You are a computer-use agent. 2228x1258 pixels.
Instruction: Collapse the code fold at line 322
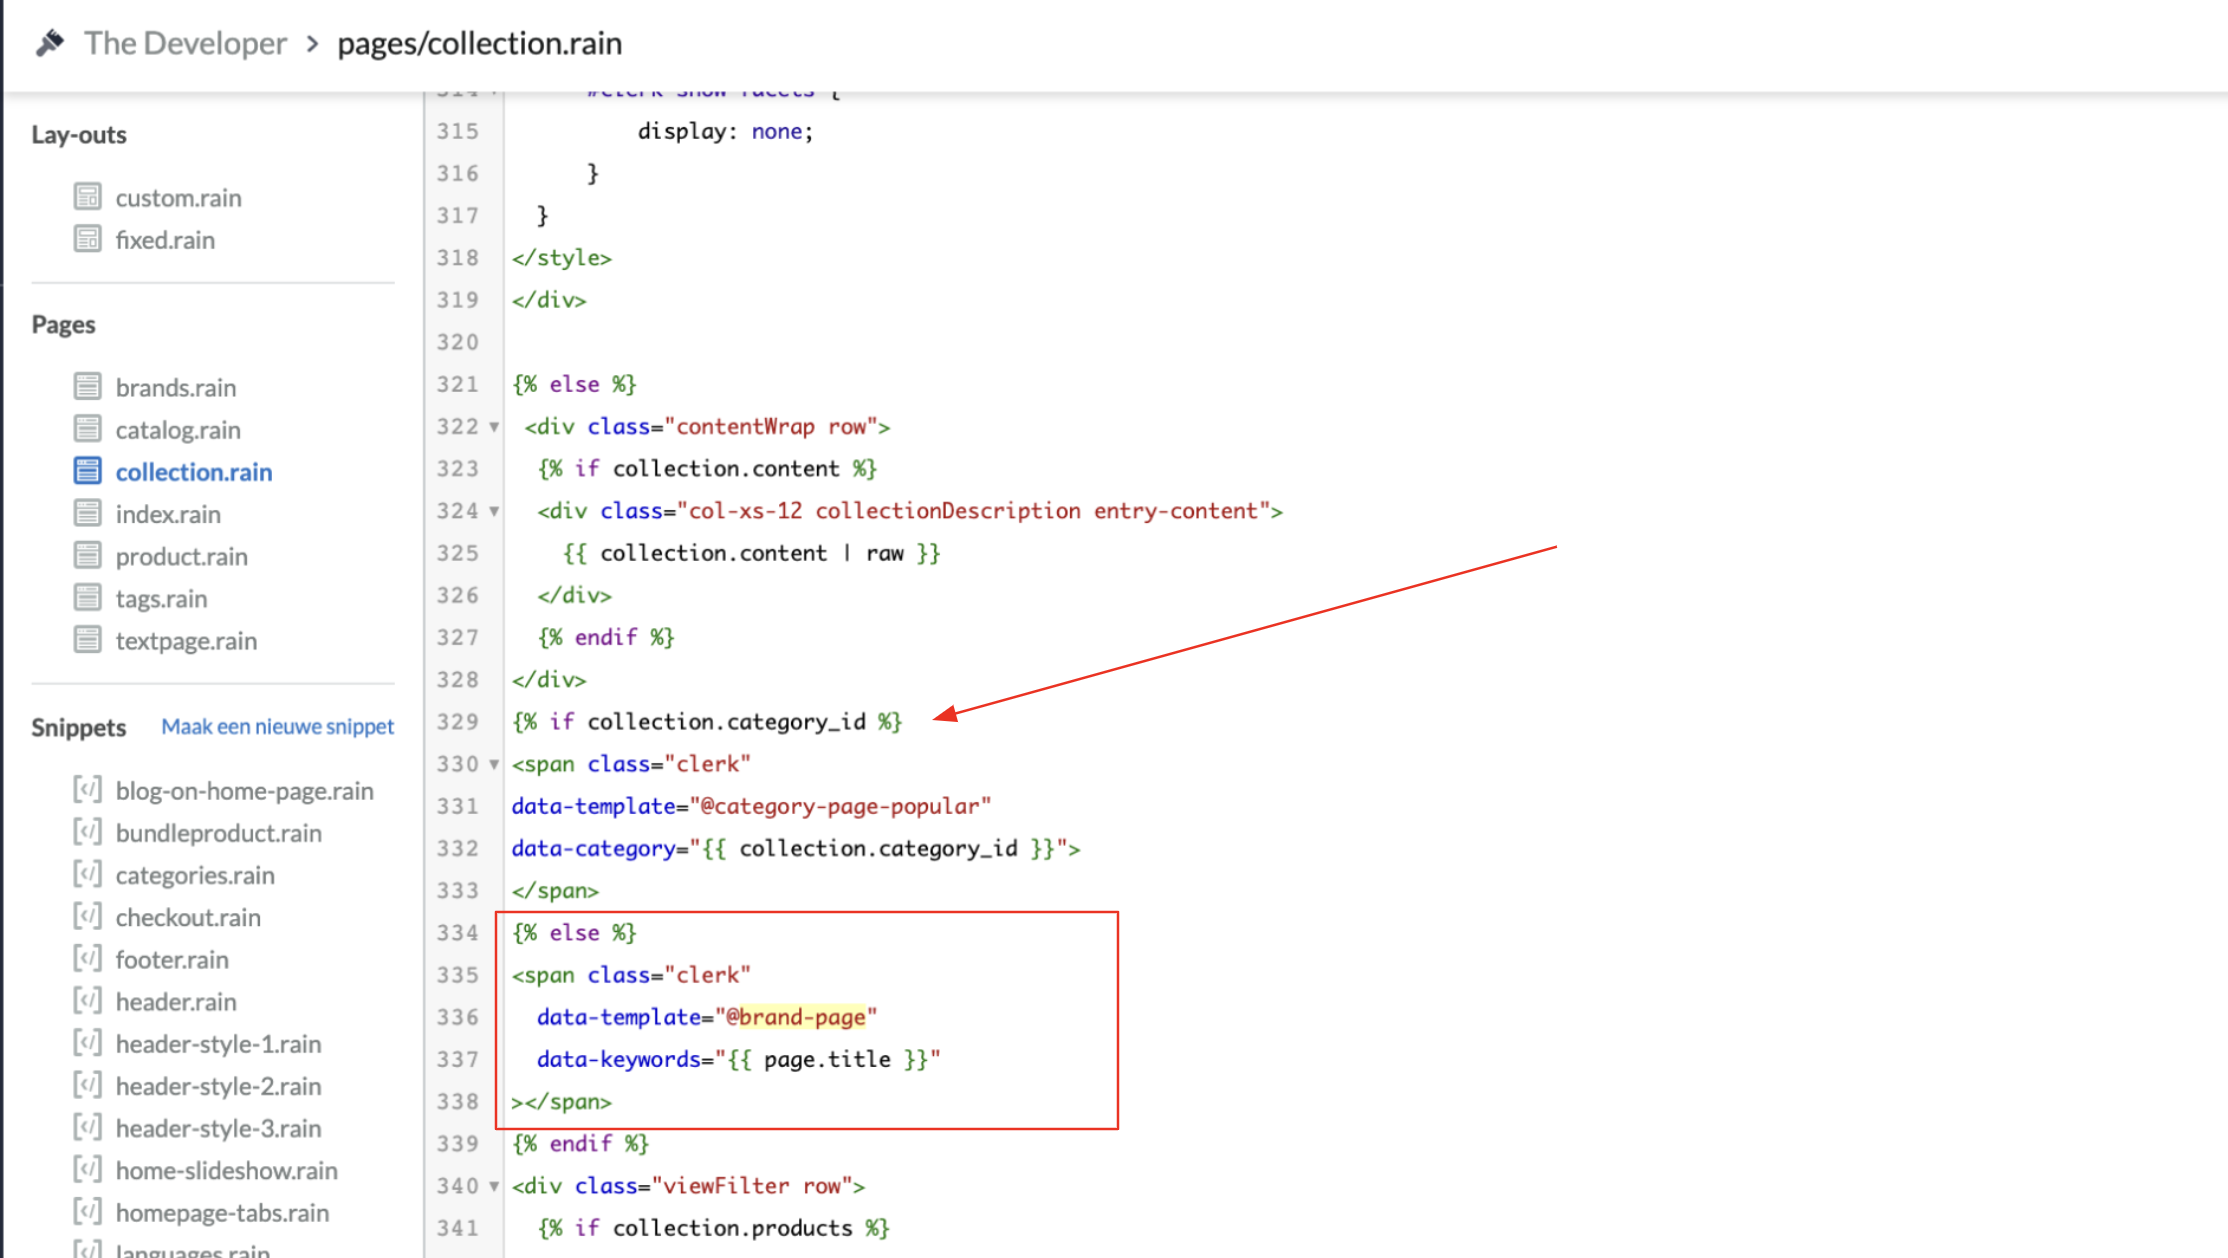494,427
